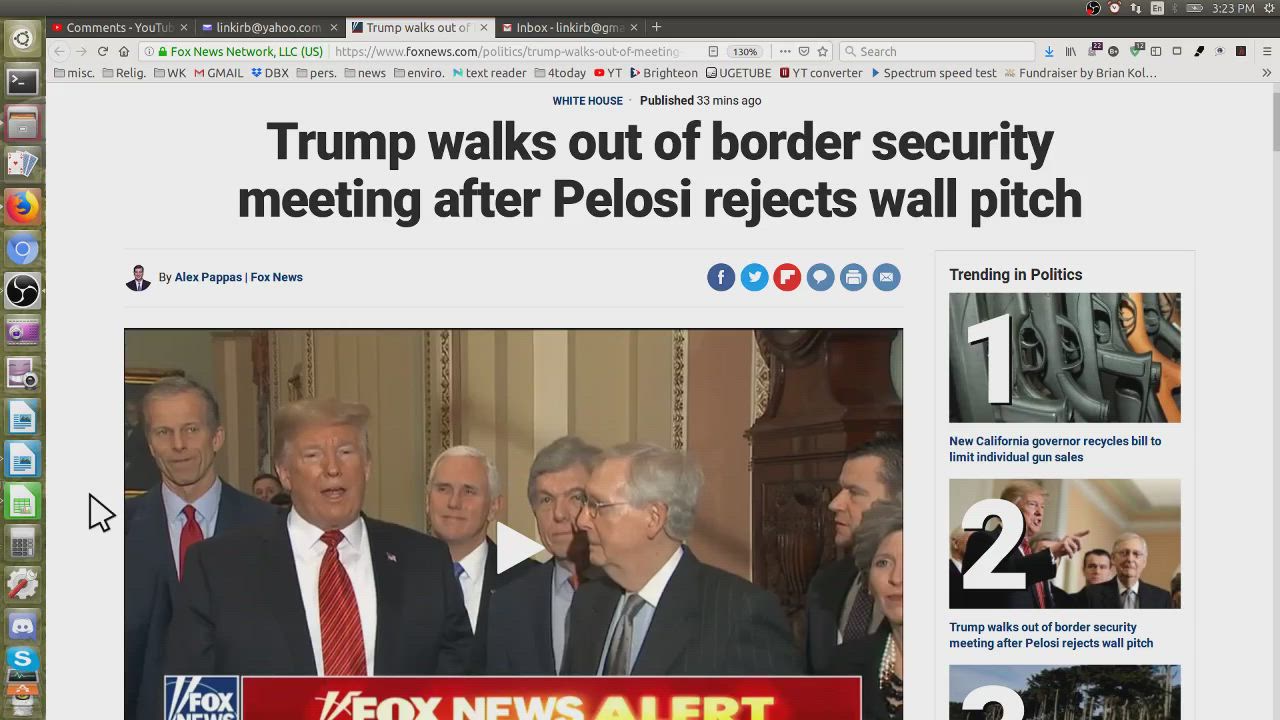The width and height of the screenshot is (1280, 720).
Task: Open the Firefox hamburger menu
Action: point(1266,51)
